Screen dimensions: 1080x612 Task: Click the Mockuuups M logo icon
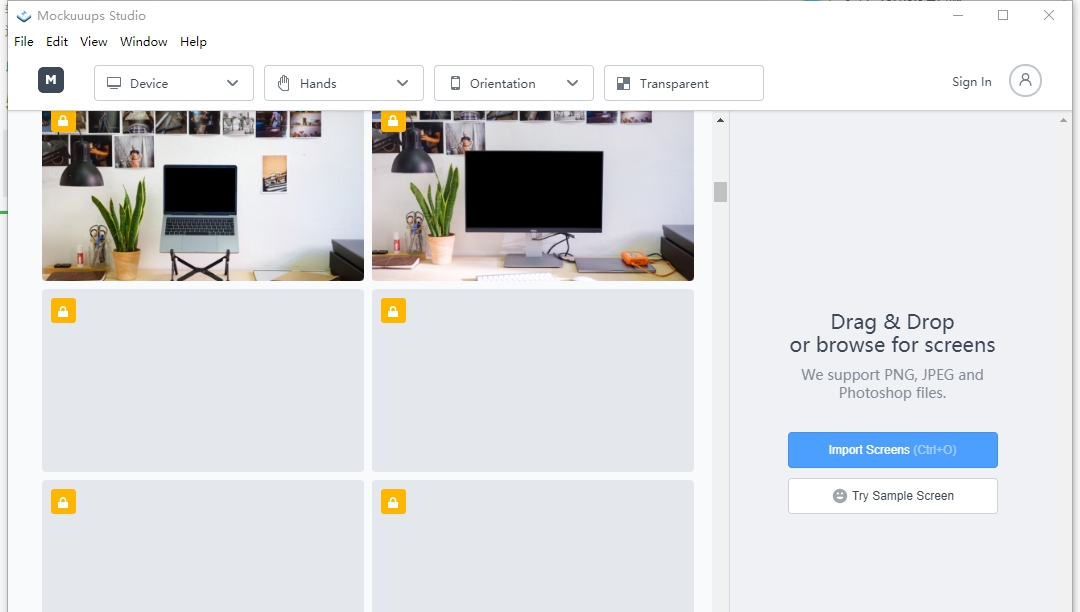tap(51, 80)
